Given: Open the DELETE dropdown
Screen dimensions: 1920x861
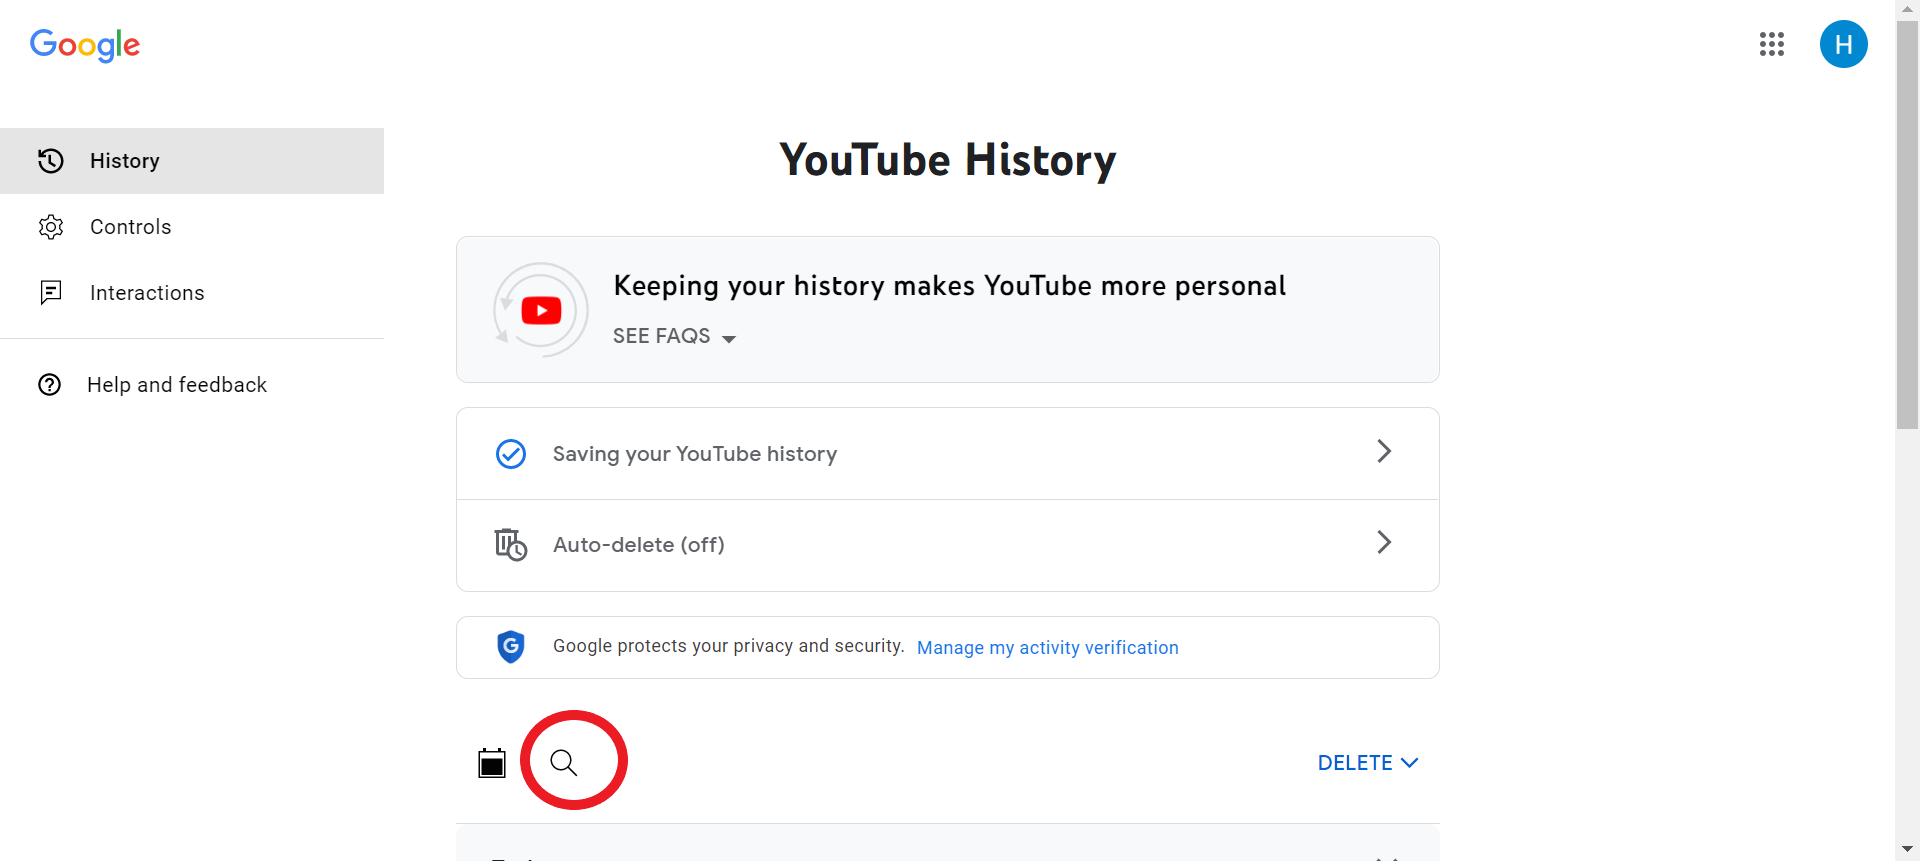Looking at the screenshot, I should (x=1368, y=763).
